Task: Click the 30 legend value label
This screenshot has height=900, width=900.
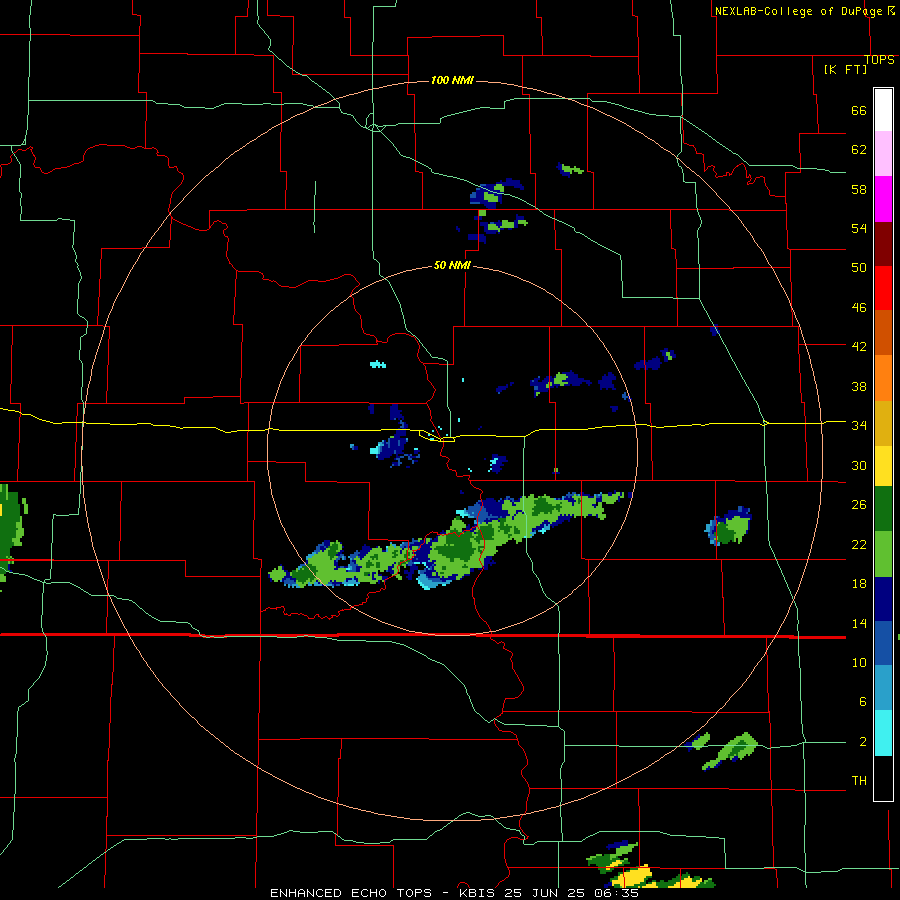Action: point(859,465)
